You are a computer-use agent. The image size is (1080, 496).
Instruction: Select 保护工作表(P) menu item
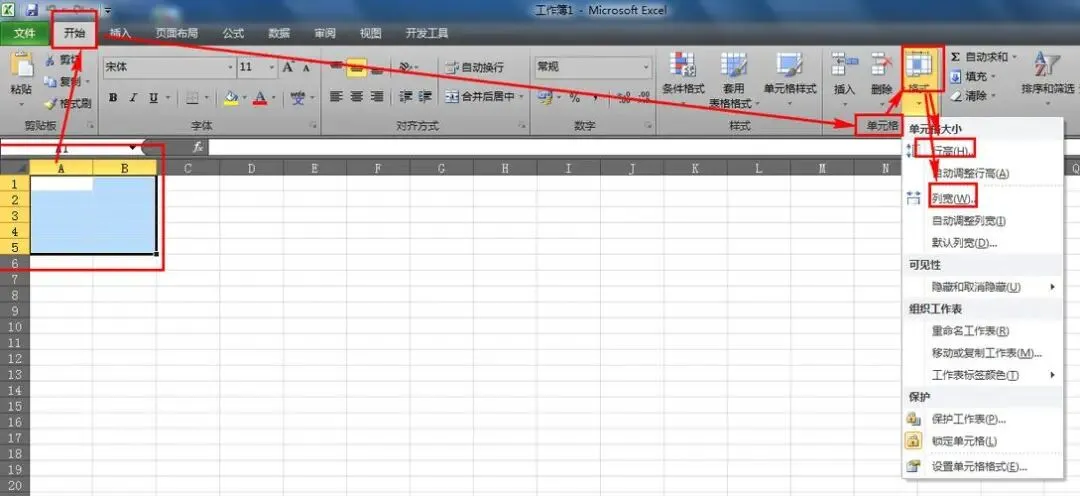[982, 418]
